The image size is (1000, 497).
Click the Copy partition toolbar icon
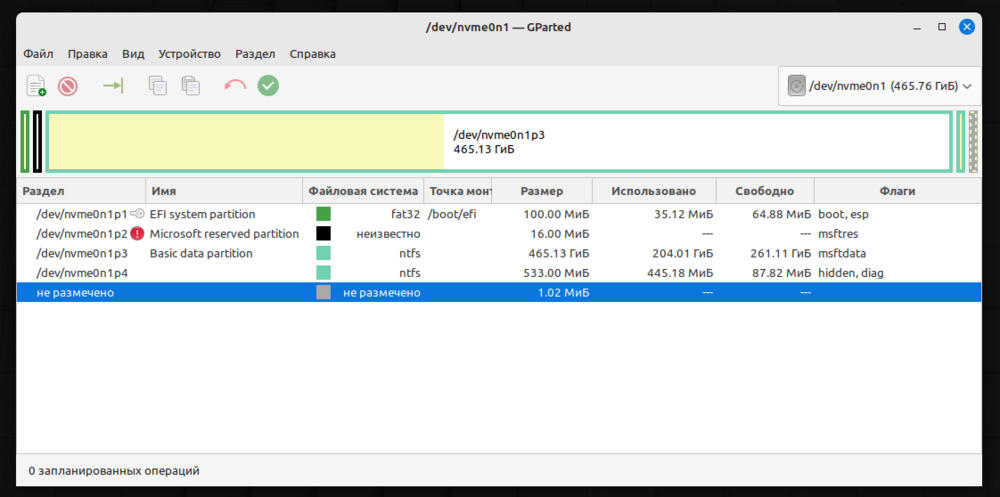[158, 85]
